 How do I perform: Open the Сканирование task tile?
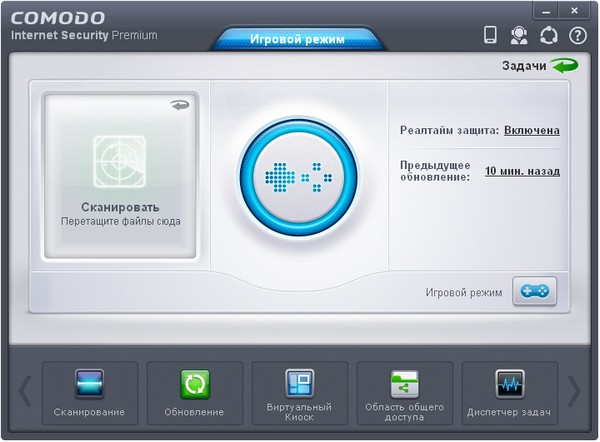[90, 393]
